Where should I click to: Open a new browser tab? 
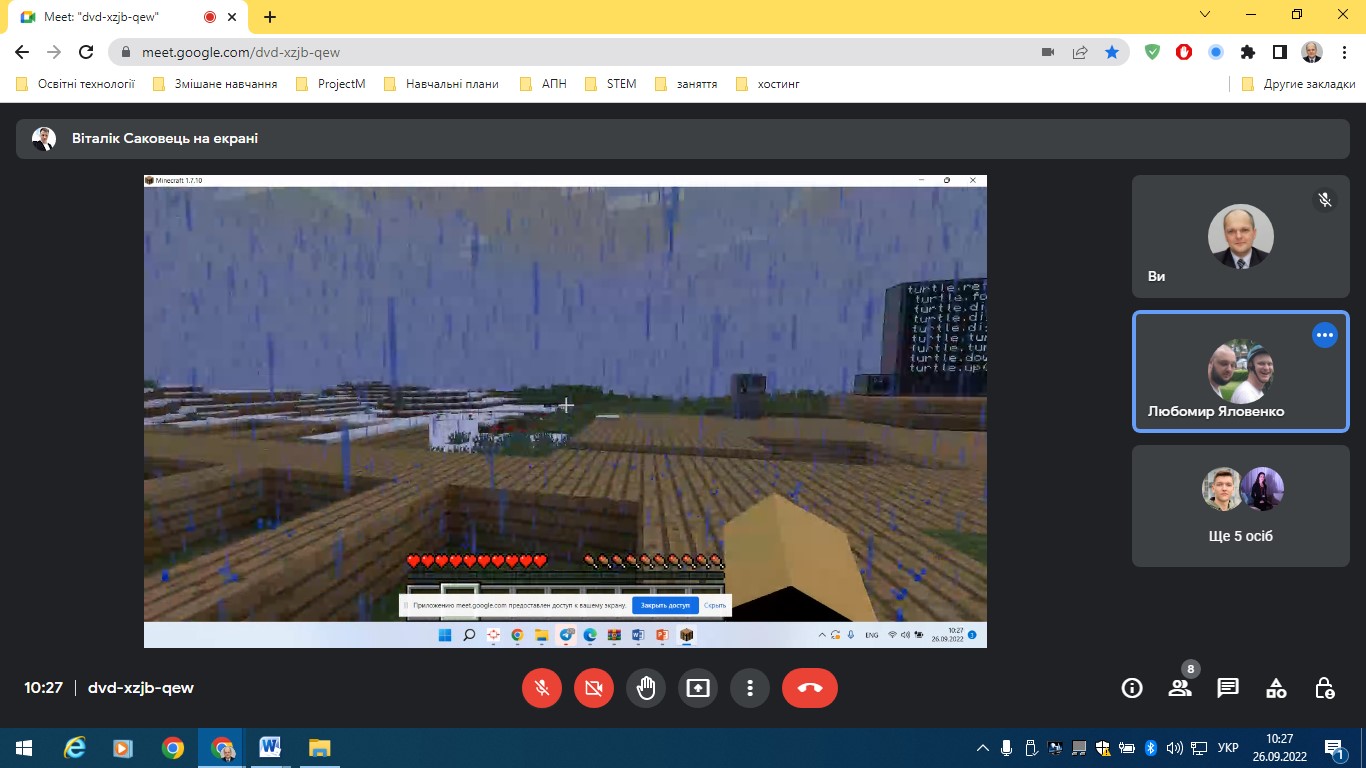pyautogui.click(x=270, y=17)
